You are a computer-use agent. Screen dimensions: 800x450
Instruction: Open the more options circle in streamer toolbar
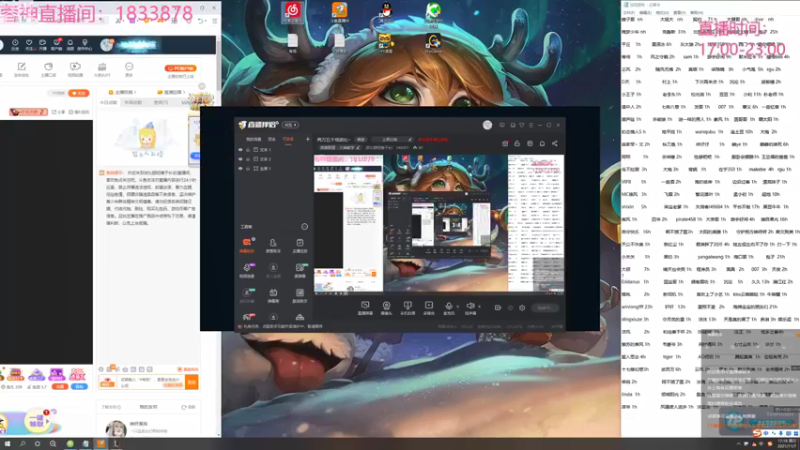click(129, 69)
